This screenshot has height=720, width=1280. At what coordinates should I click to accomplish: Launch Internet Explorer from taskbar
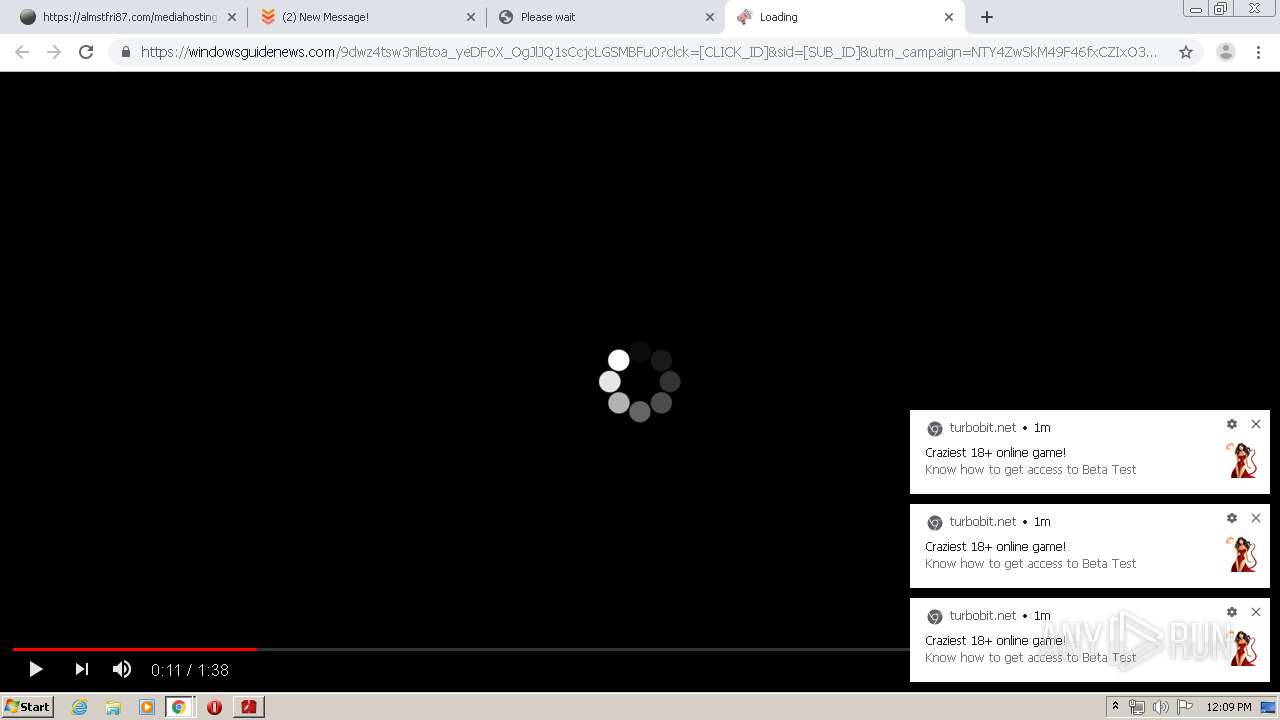(80, 707)
